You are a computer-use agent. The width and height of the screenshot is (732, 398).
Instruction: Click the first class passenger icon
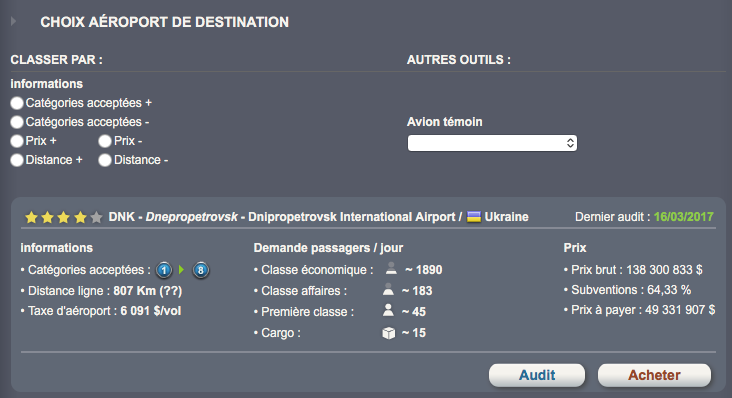tap(388, 310)
